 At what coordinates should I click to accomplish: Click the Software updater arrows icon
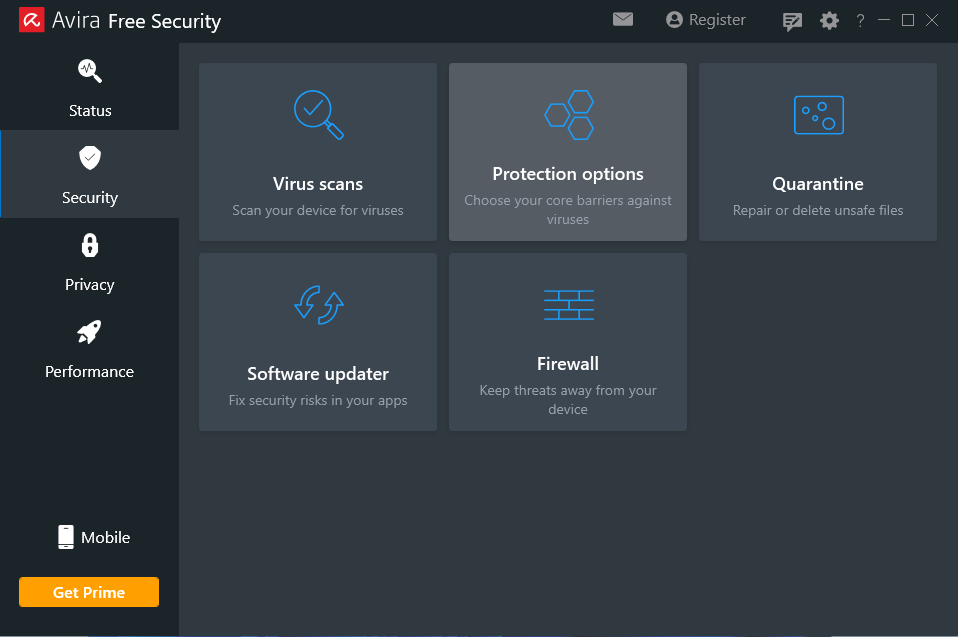click(318, 304)
